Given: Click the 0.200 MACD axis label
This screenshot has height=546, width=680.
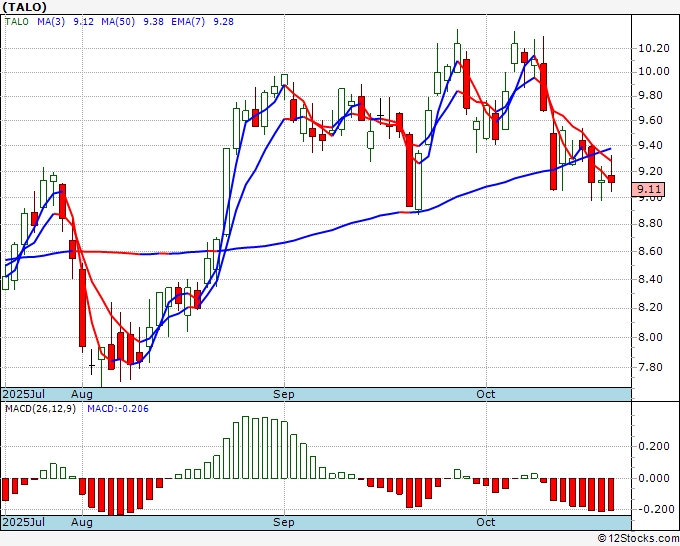Looking at the screenshot, I should [x=654, y=447].
